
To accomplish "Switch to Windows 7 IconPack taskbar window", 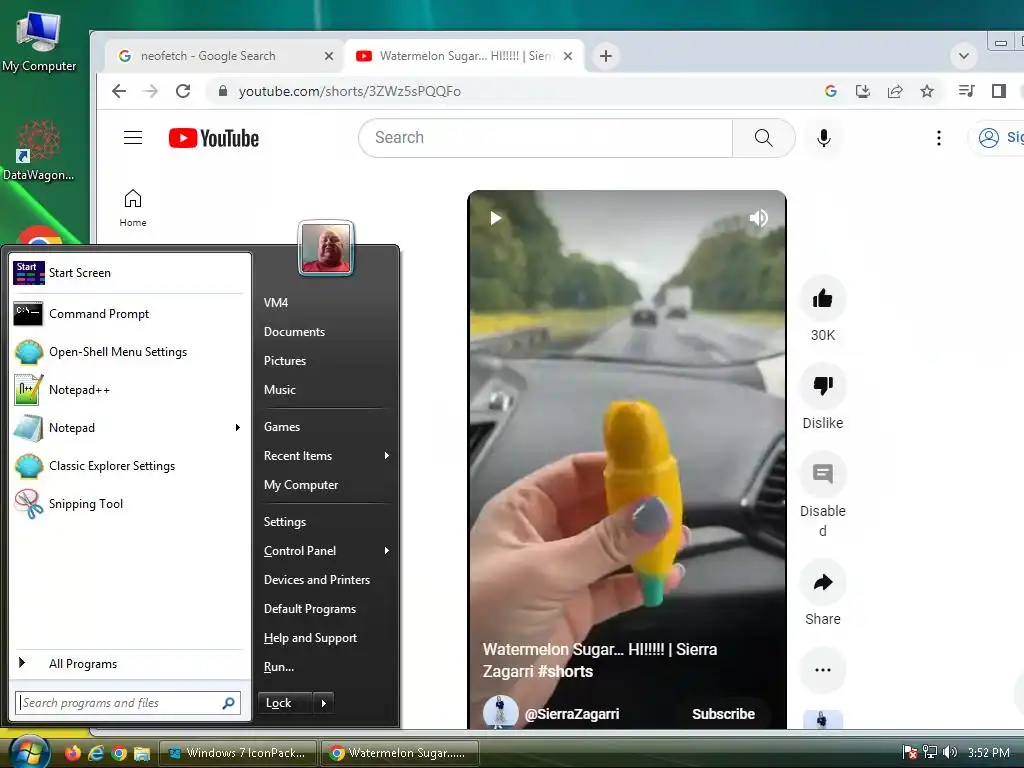I will (x=238, y=753).
